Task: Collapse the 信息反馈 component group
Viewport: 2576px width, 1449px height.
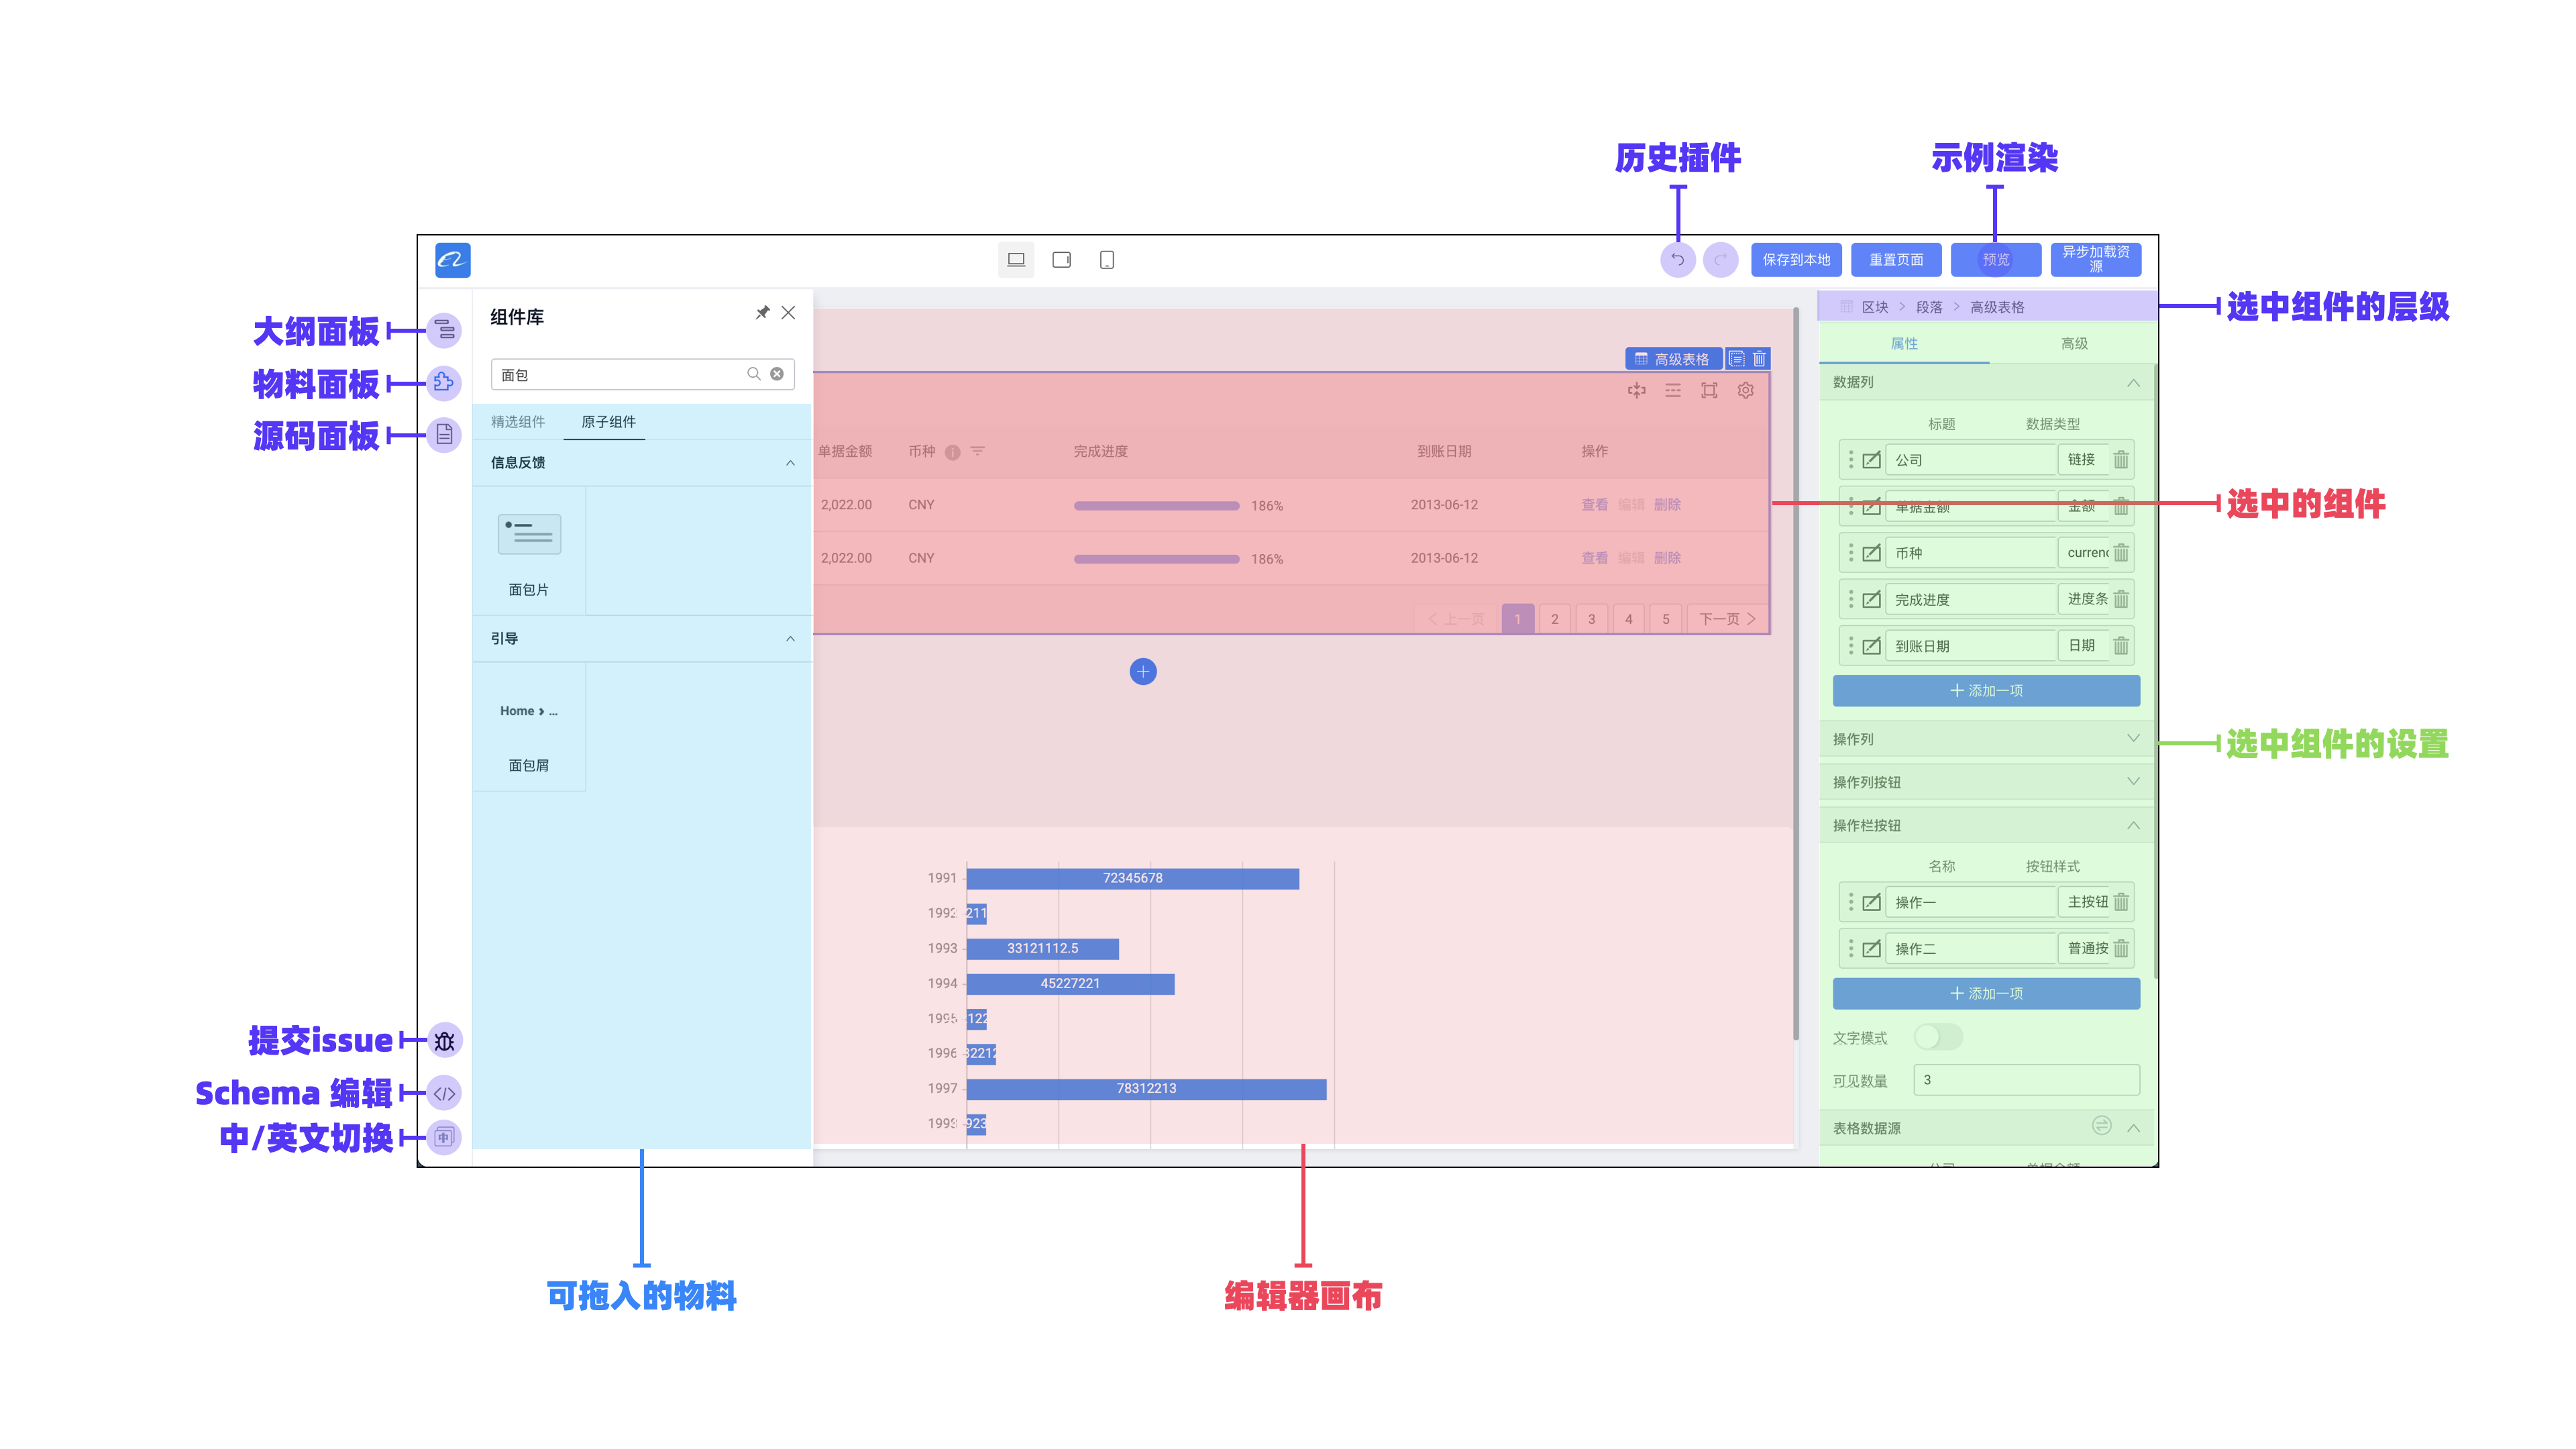Action: (790, 463)
